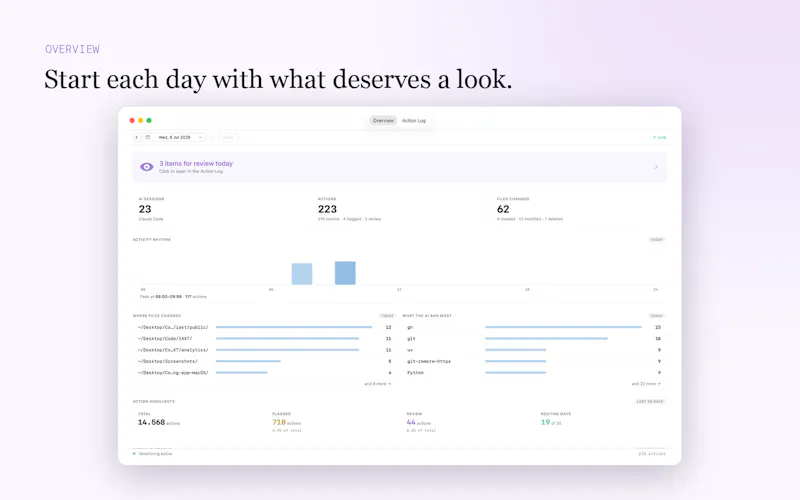Image resolution: width=800 pixels, height=500 pixels.
Task: Click the '223 actions' status bar count
Action: point(652,454)
